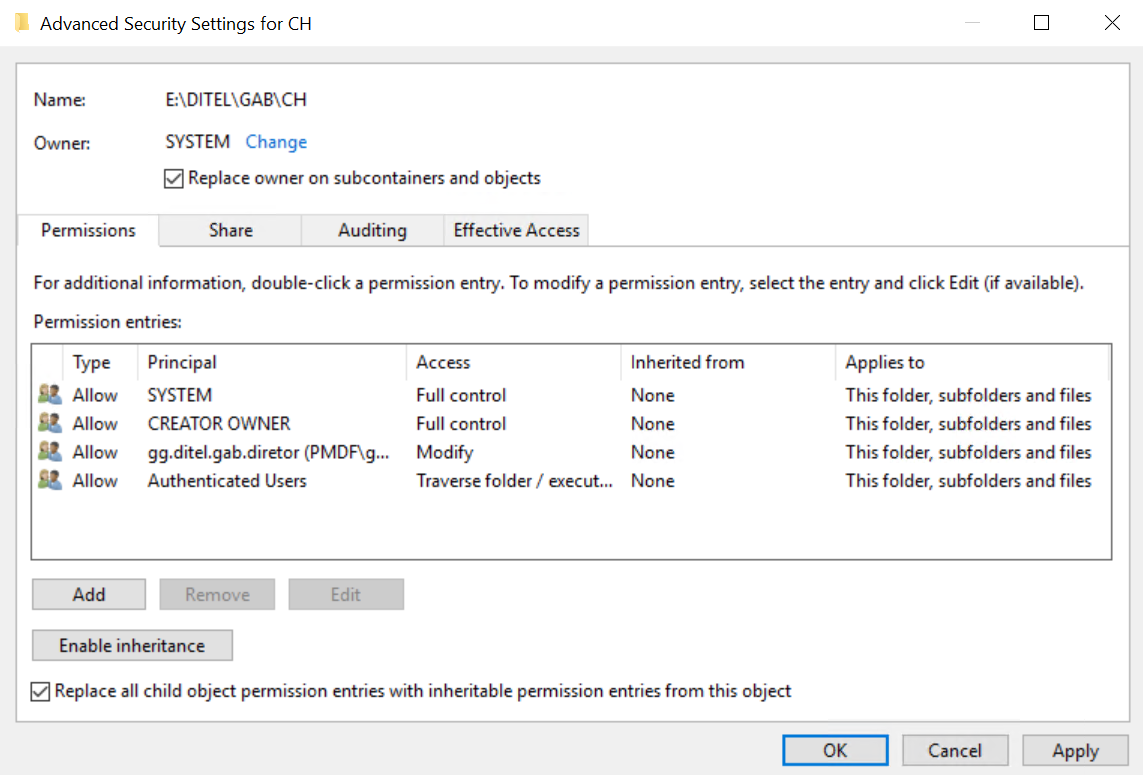The image size is (1143, 775).
Task: Open the Auditing tab
Action: point(372,230)
